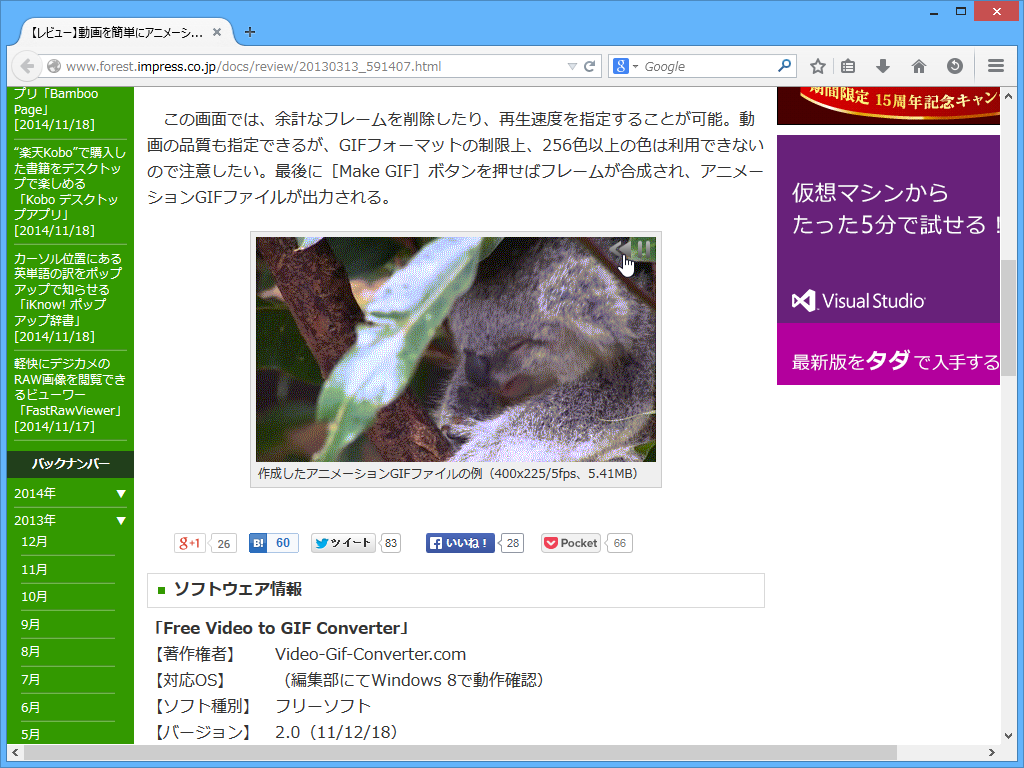Select the 【レビュー】 article tab
1024x768 pixels.
(x=120, y=31)
